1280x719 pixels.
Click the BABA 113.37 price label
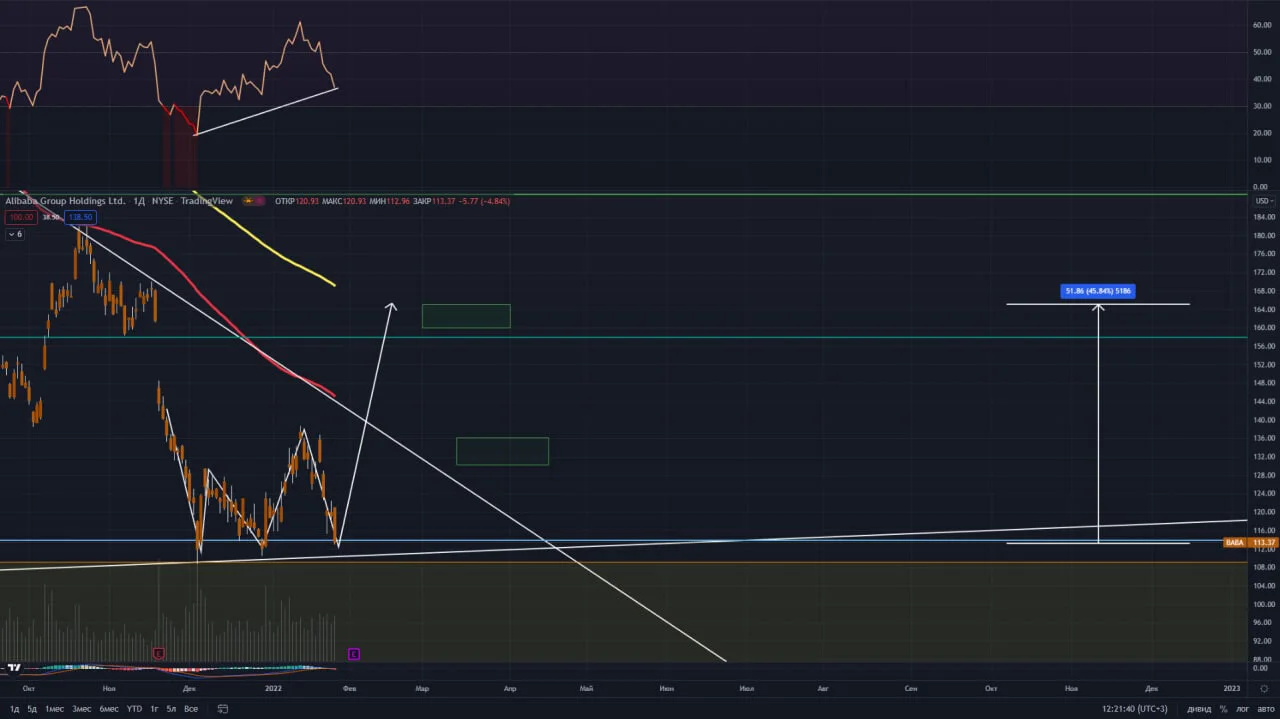(x=1251, y=542)
